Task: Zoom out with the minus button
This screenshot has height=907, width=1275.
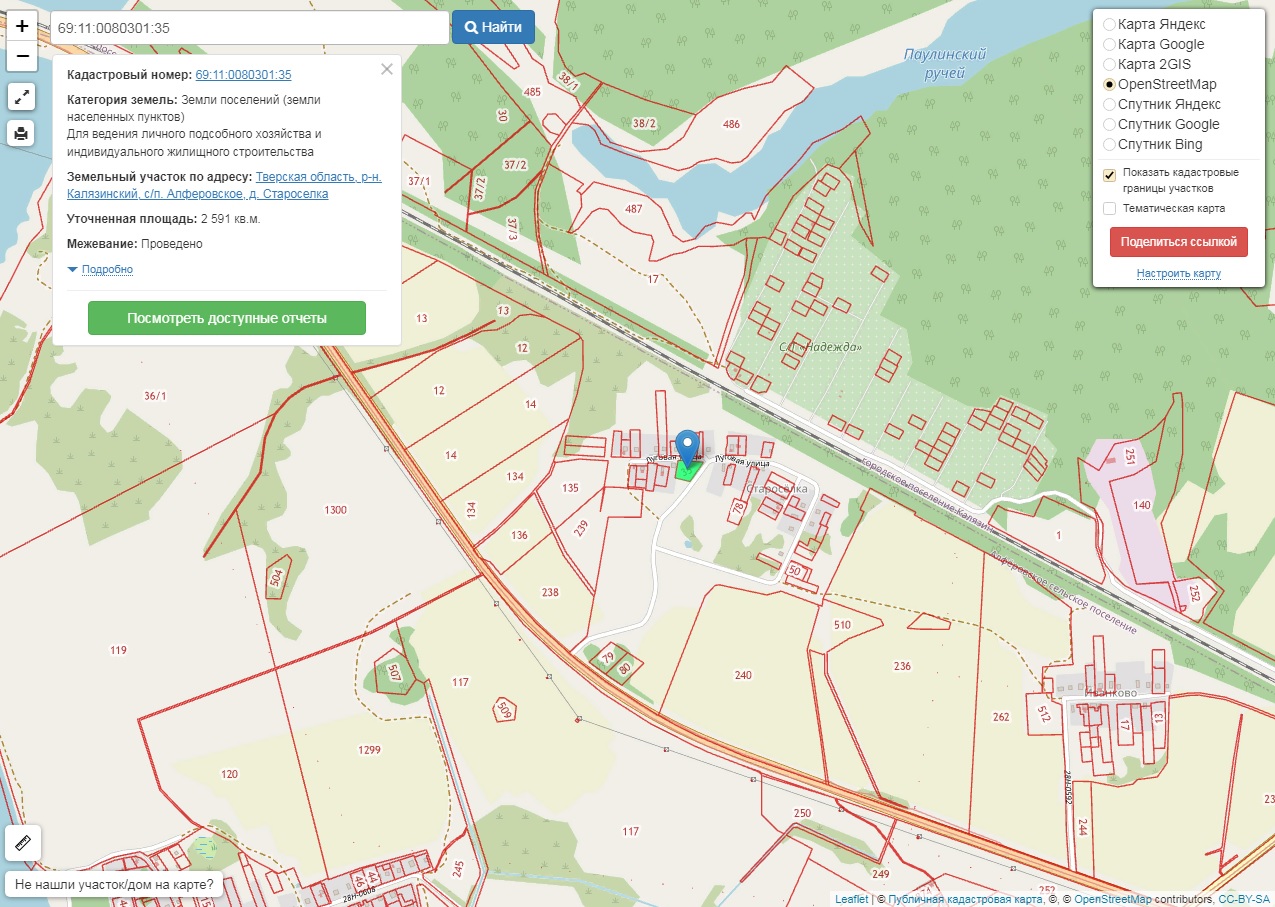Action: 22,57
